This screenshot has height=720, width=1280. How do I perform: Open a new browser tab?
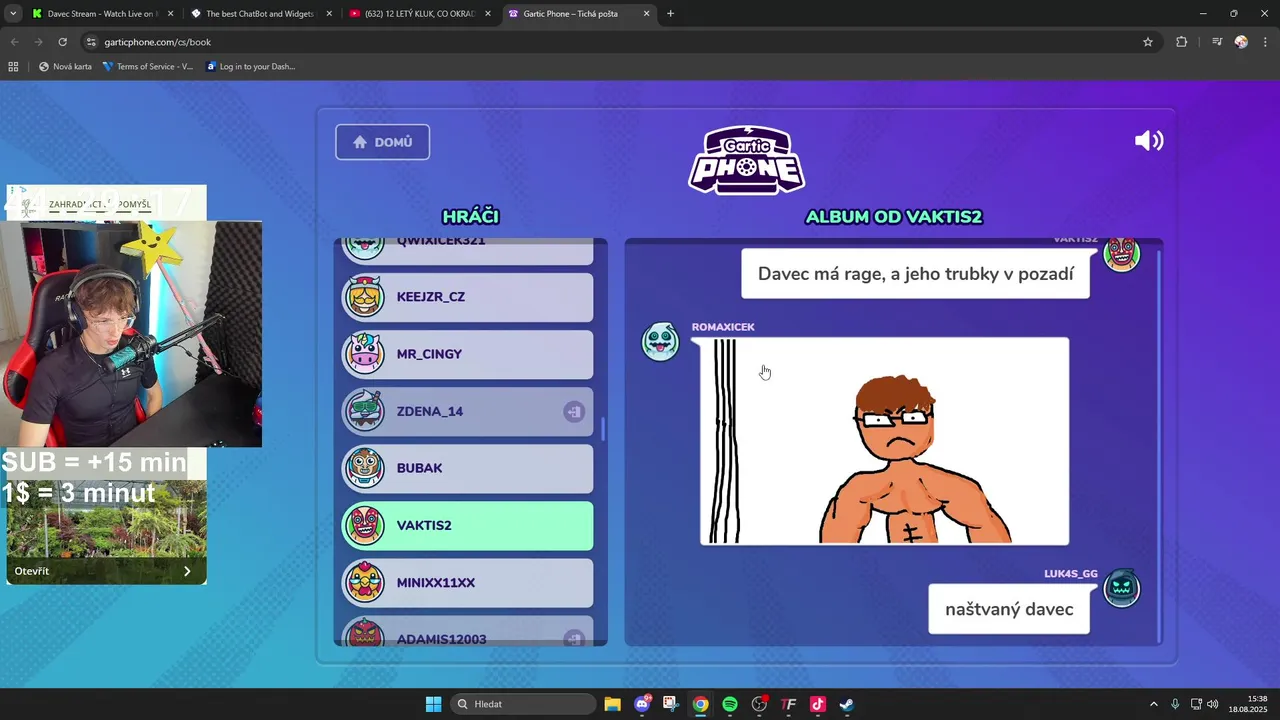(670, 14)
